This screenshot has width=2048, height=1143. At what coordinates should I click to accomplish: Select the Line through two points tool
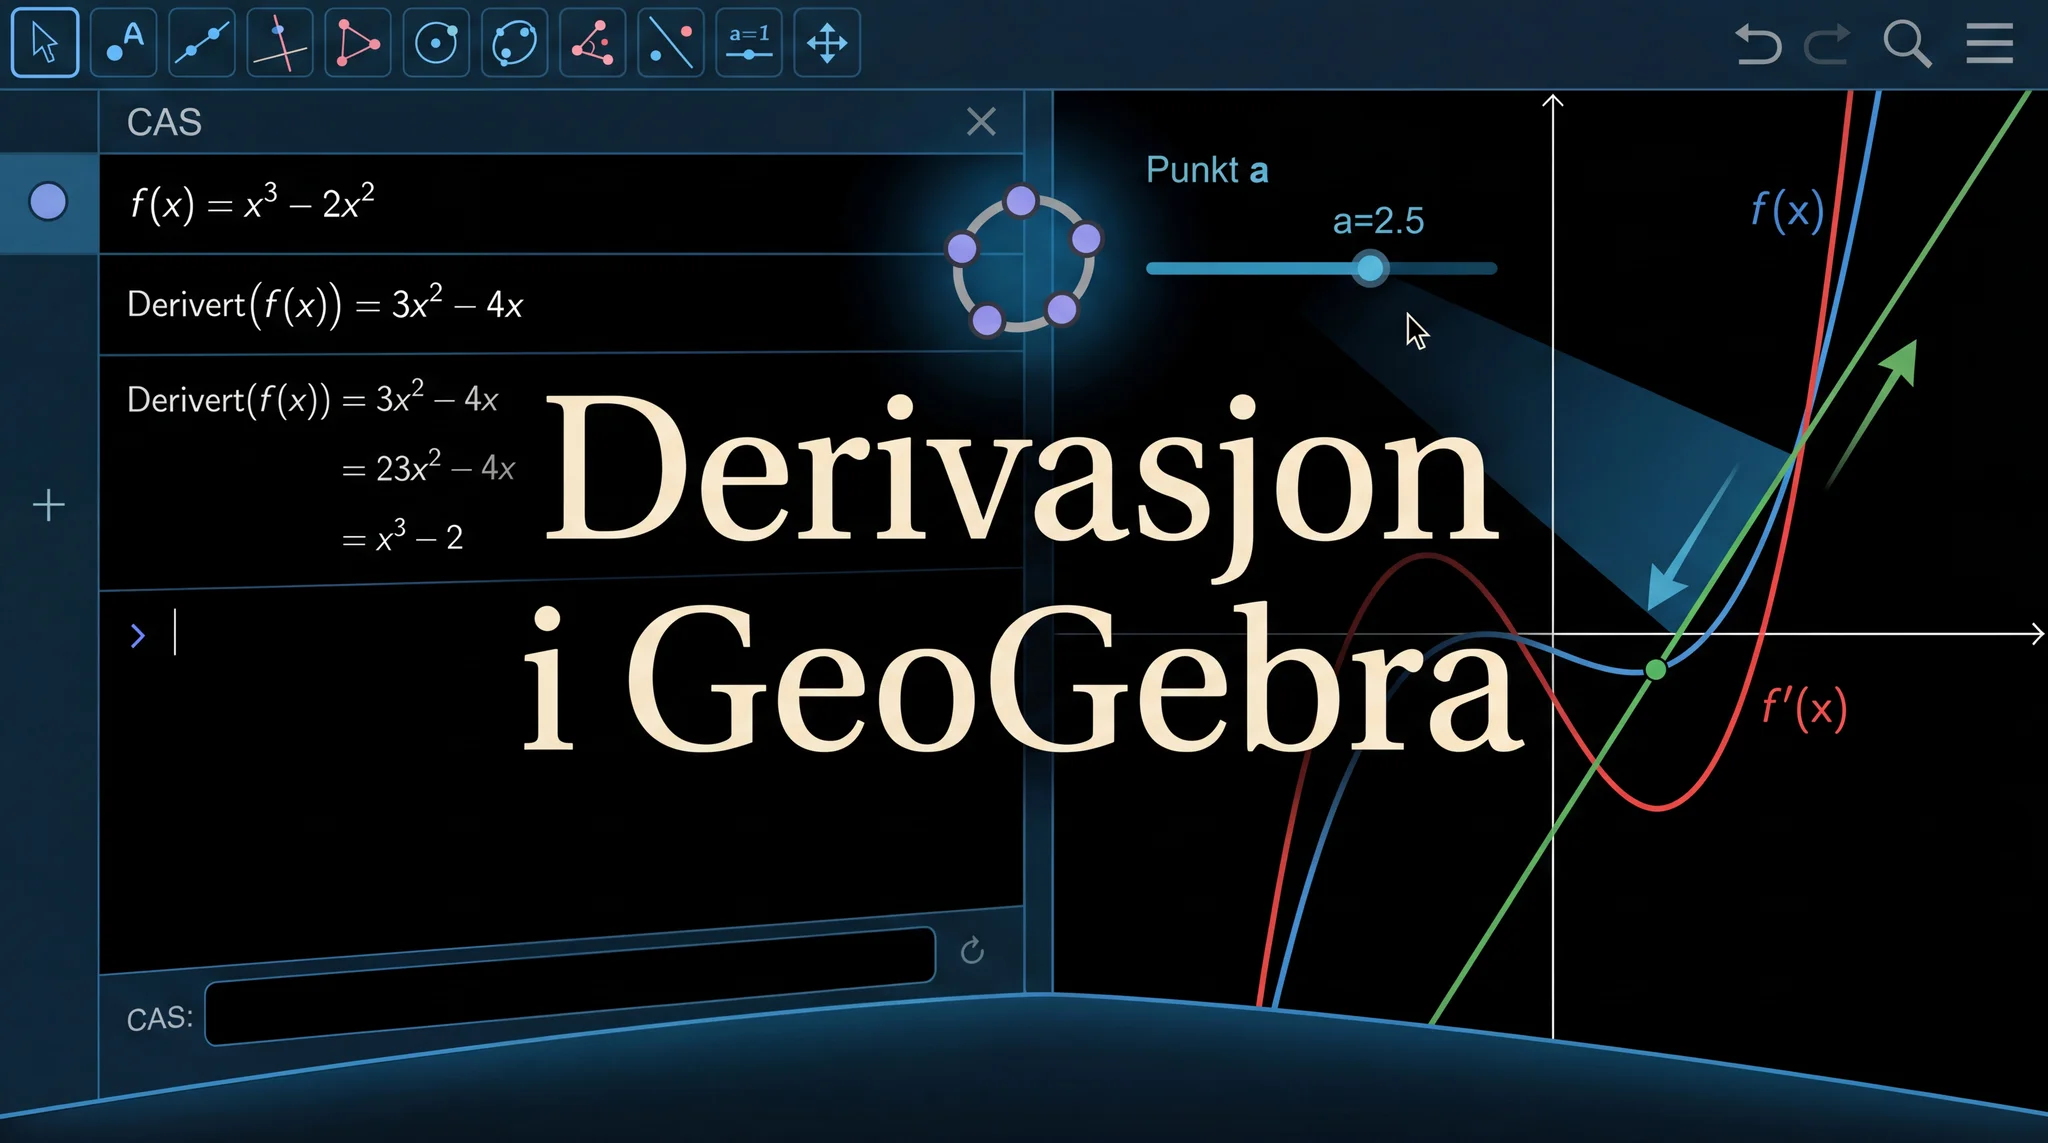(202, 42)
